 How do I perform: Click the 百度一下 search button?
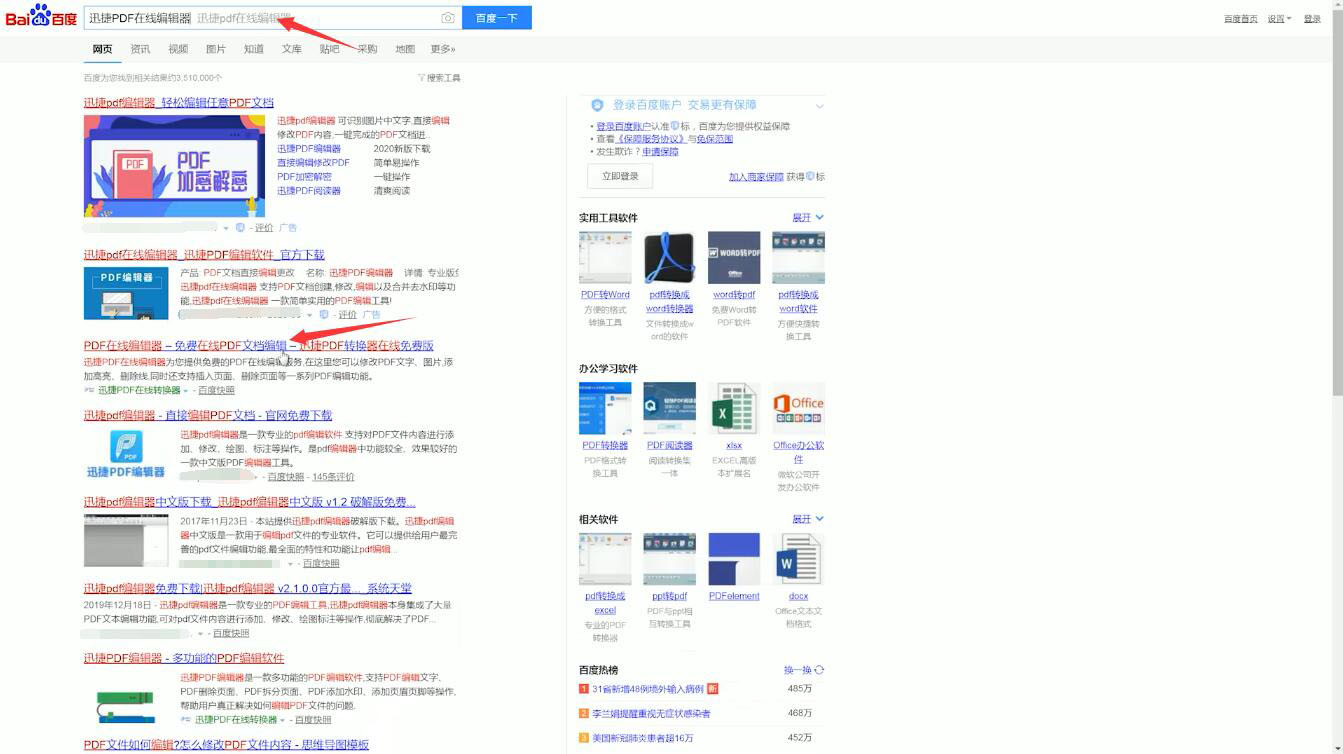pos(496,18)
